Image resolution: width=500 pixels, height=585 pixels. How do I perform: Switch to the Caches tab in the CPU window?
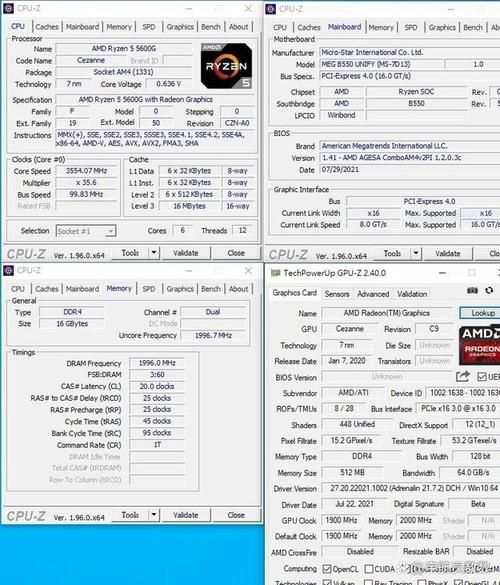pos(47,27)
